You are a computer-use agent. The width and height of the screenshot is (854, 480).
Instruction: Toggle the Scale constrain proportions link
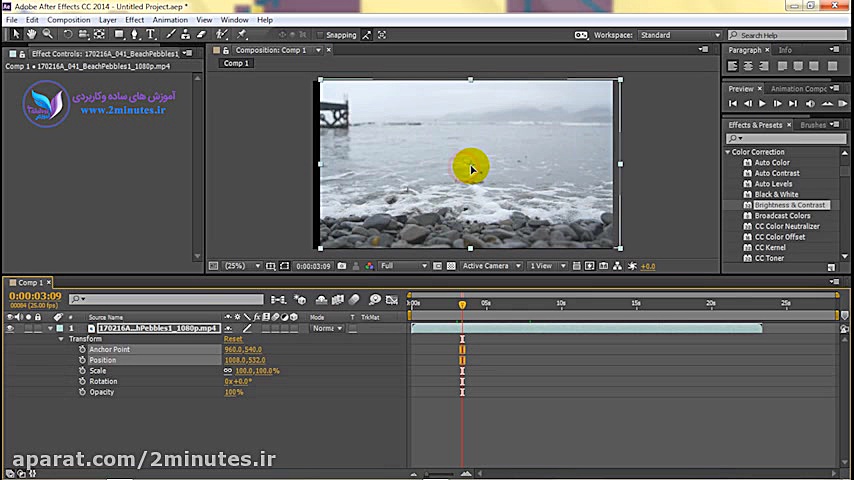(228, 371)
